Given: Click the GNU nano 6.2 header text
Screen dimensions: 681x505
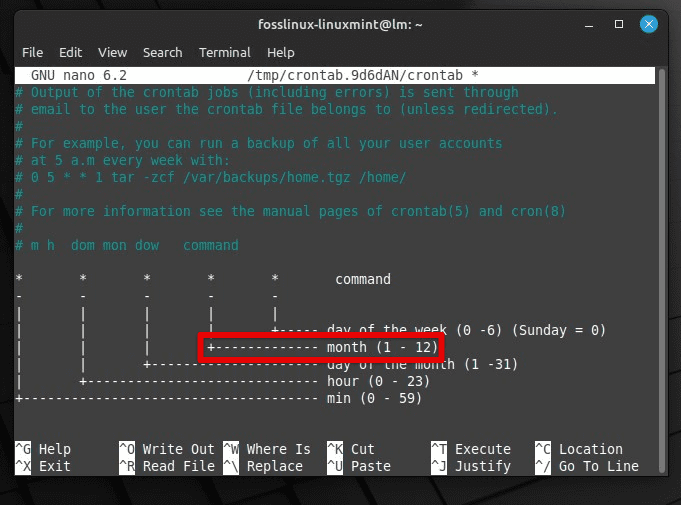Looking at the screenshot, I should (79, 75).
